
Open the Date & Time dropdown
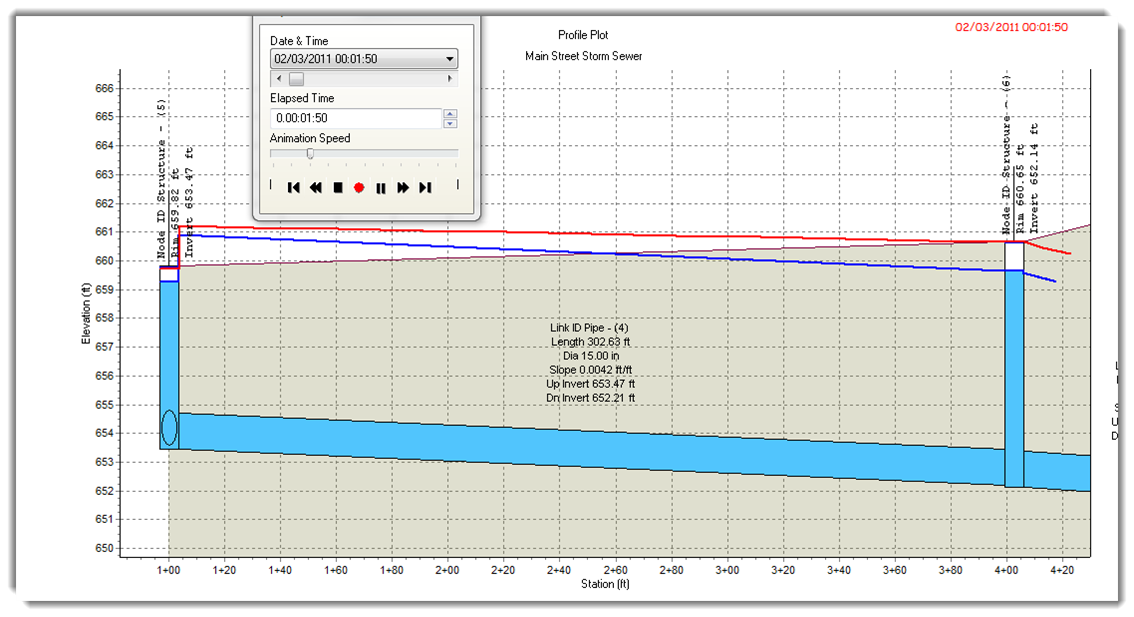(x=450, y=59)
